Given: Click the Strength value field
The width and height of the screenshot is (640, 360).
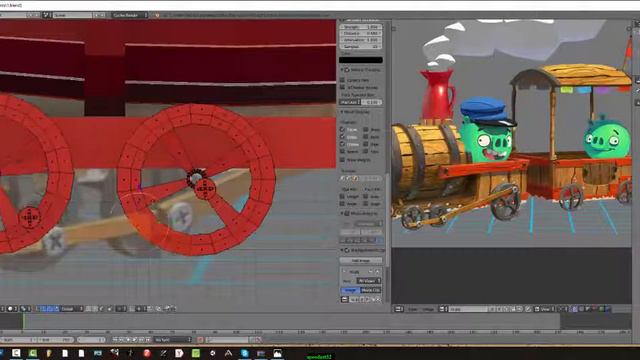Looking at the screenshot, I should [361, 27].
